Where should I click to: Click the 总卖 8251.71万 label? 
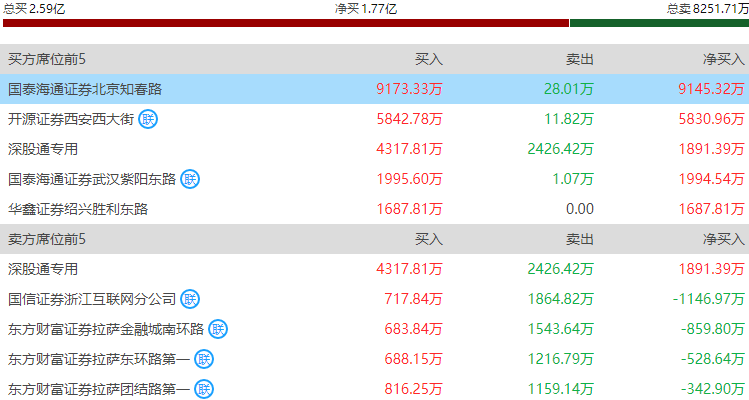[707, 8]
